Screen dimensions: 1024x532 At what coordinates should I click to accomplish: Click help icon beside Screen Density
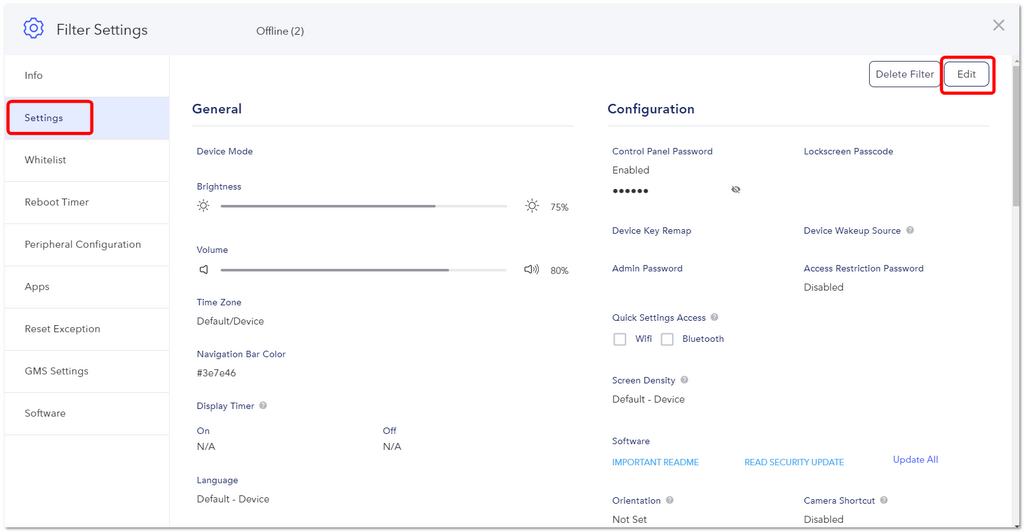(x=684, y=380)
